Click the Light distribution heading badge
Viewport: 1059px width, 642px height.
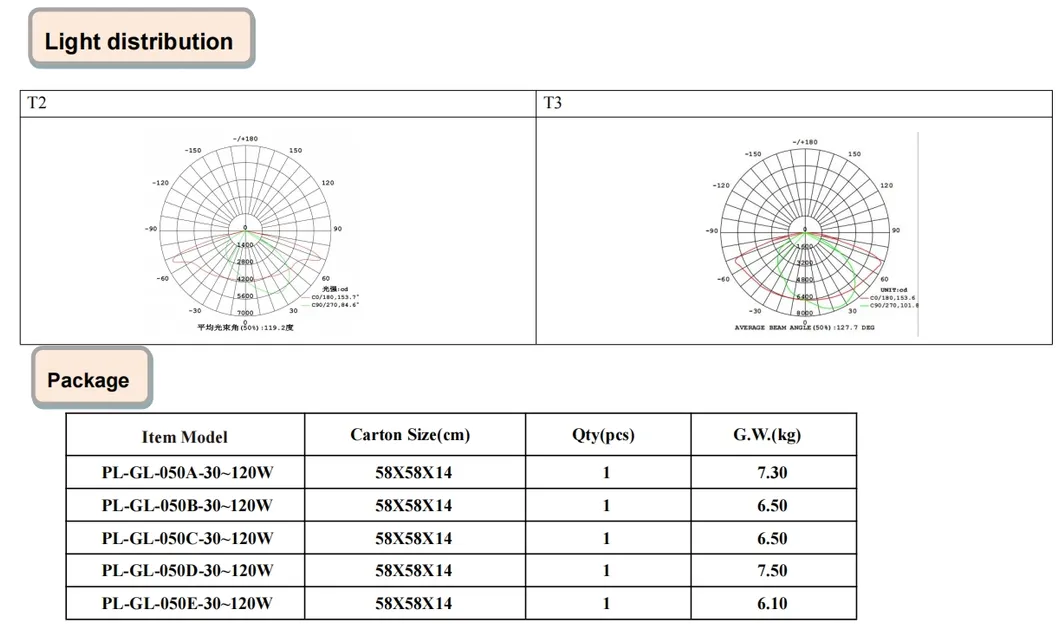coord(142,38)
